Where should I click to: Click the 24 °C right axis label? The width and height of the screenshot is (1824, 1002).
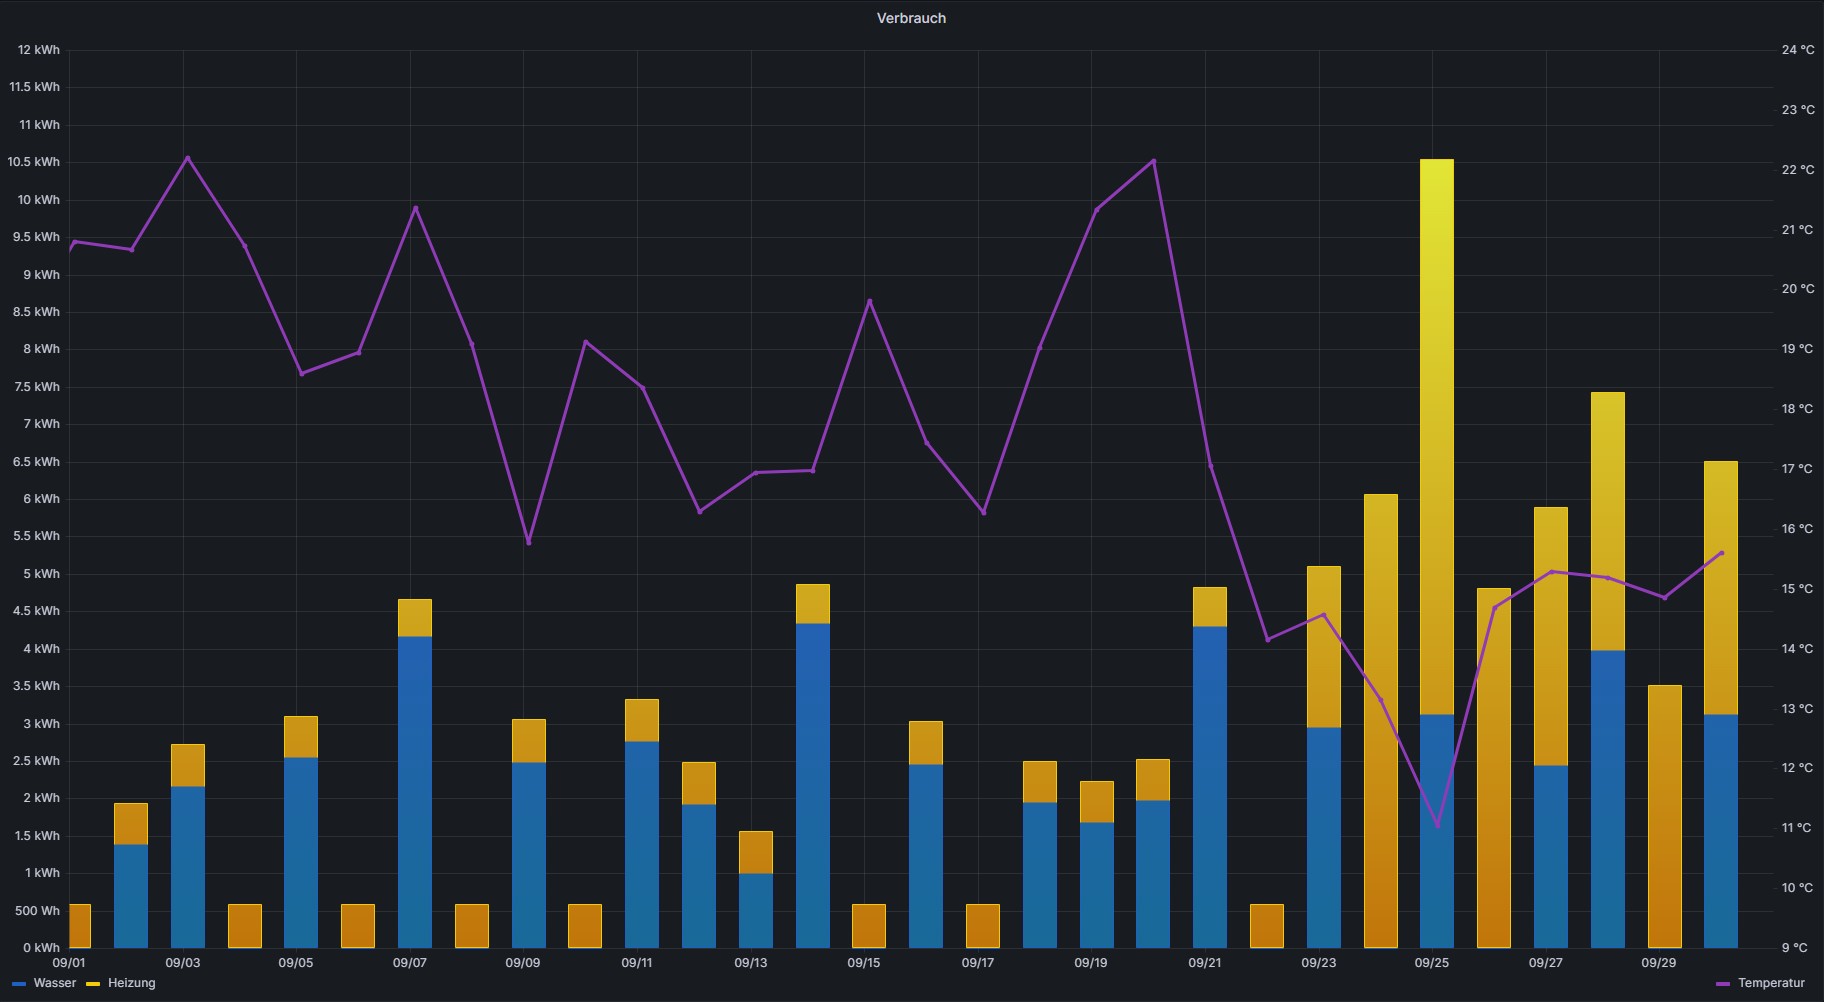[x=1797, y=50]
